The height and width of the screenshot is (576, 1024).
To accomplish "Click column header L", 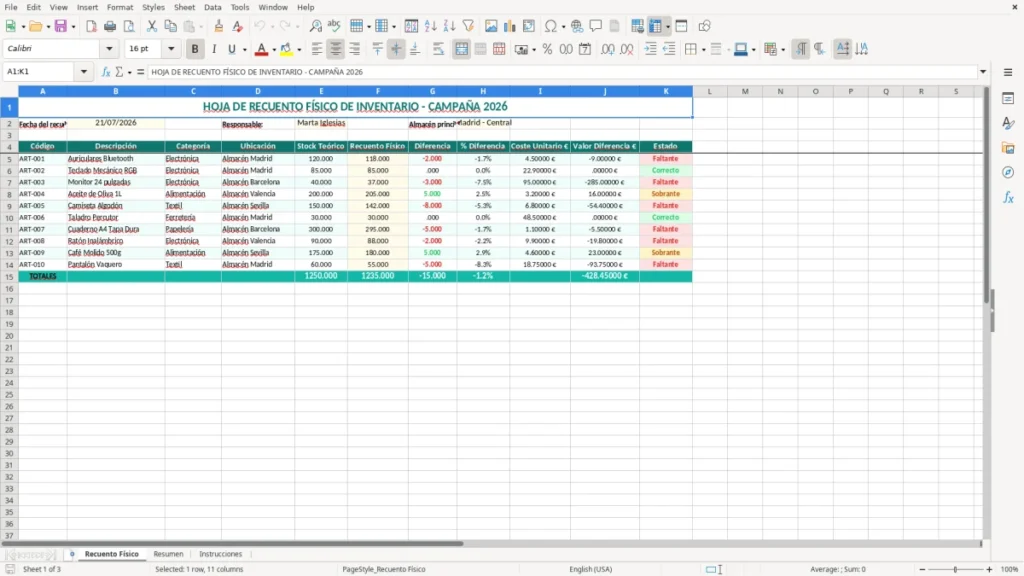I will coord(710,91).
